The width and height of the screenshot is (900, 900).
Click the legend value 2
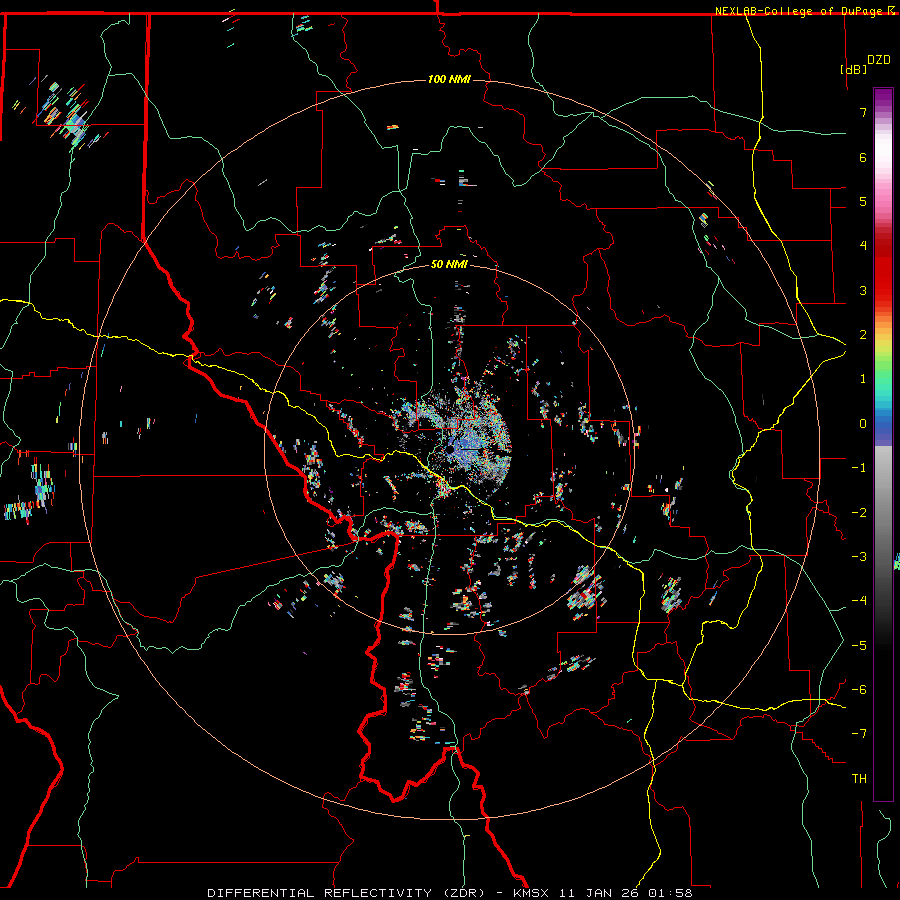pos(863,335)
